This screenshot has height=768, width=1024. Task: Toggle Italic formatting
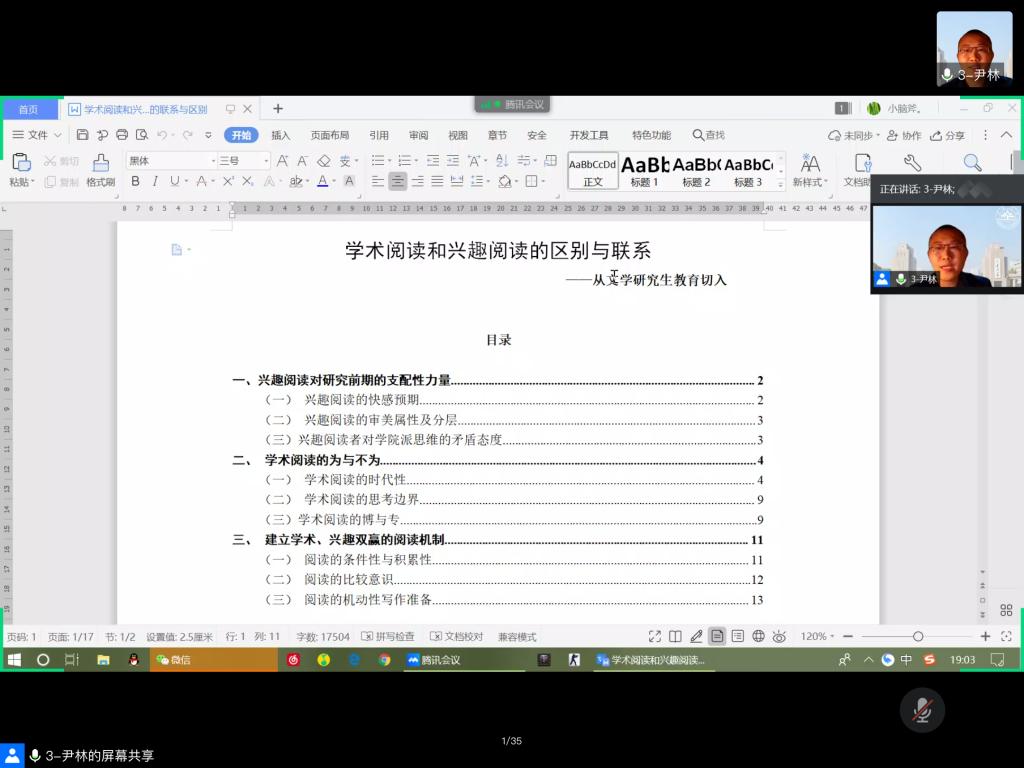[155, 181]
